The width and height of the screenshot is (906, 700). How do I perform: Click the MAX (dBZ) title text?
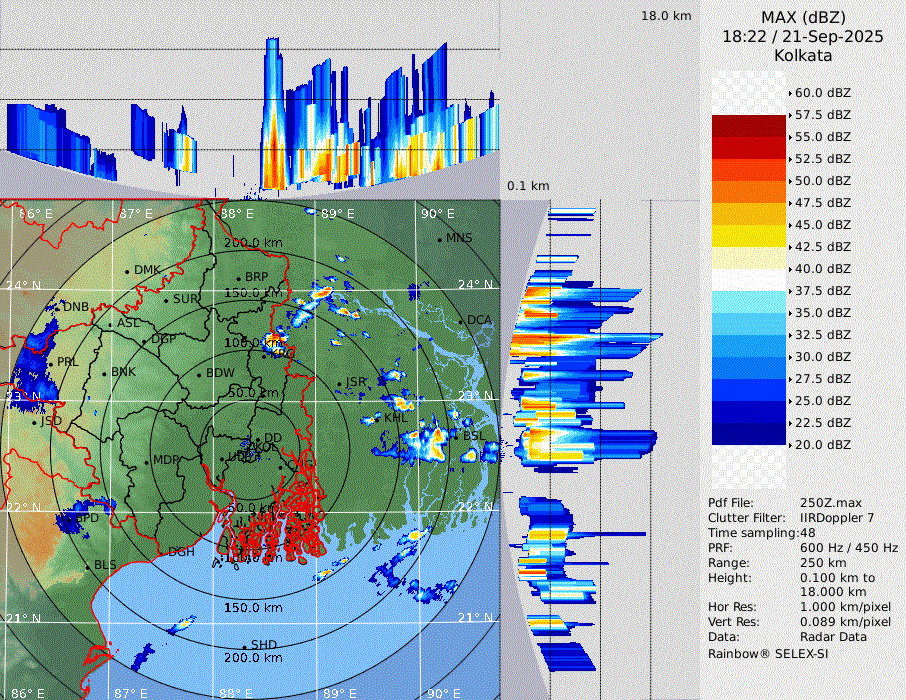[803, 17]
